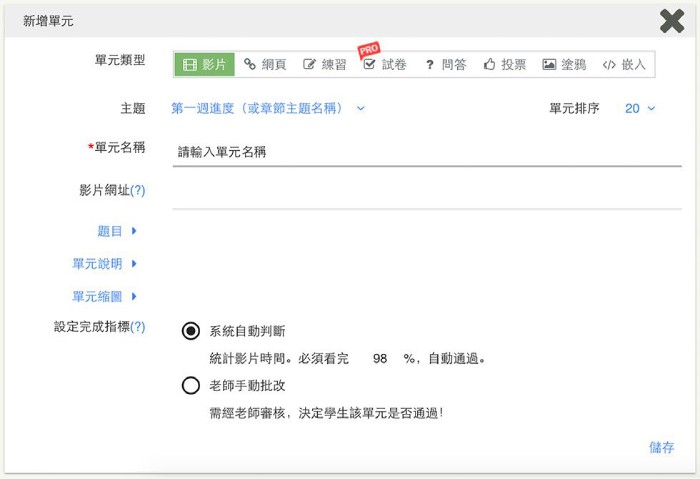Select the 試卷 checkbox icon unit type
This screenshot has width=700, height=479.
point(385,64)
